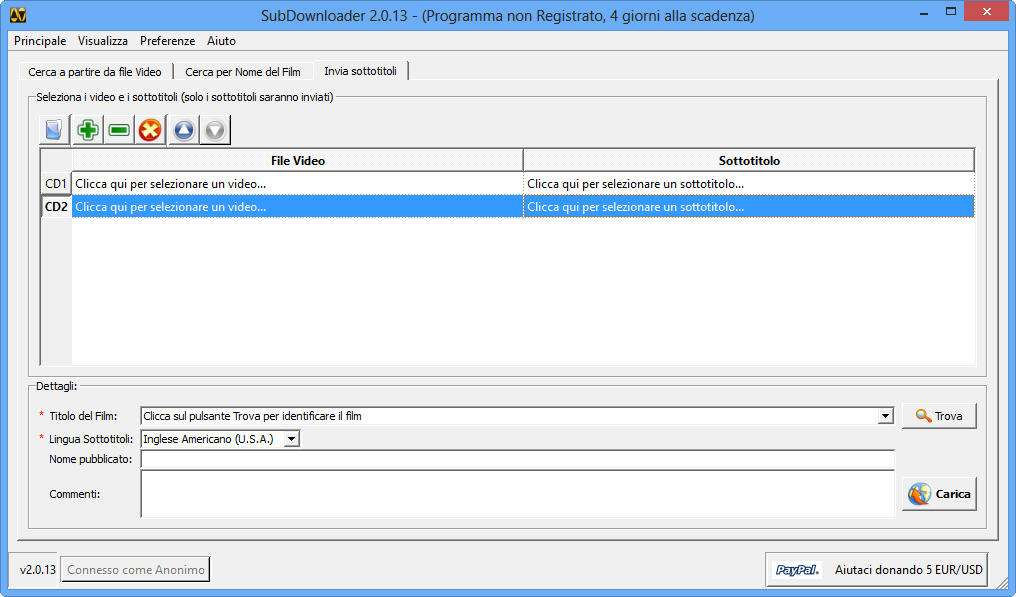Move selected row up with blue arrow
The width and height of the screenshot is (1016, 597).
184,130
